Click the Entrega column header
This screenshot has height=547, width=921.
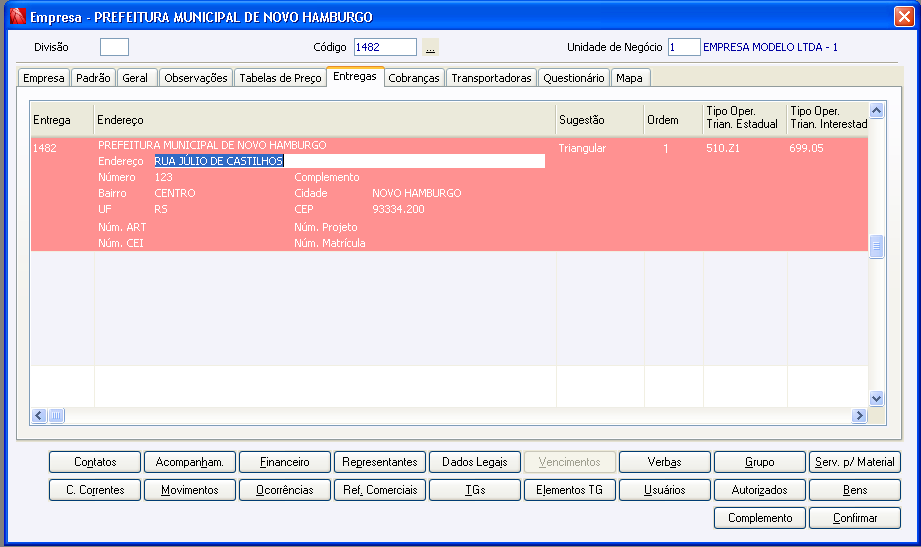coord(62,120)
